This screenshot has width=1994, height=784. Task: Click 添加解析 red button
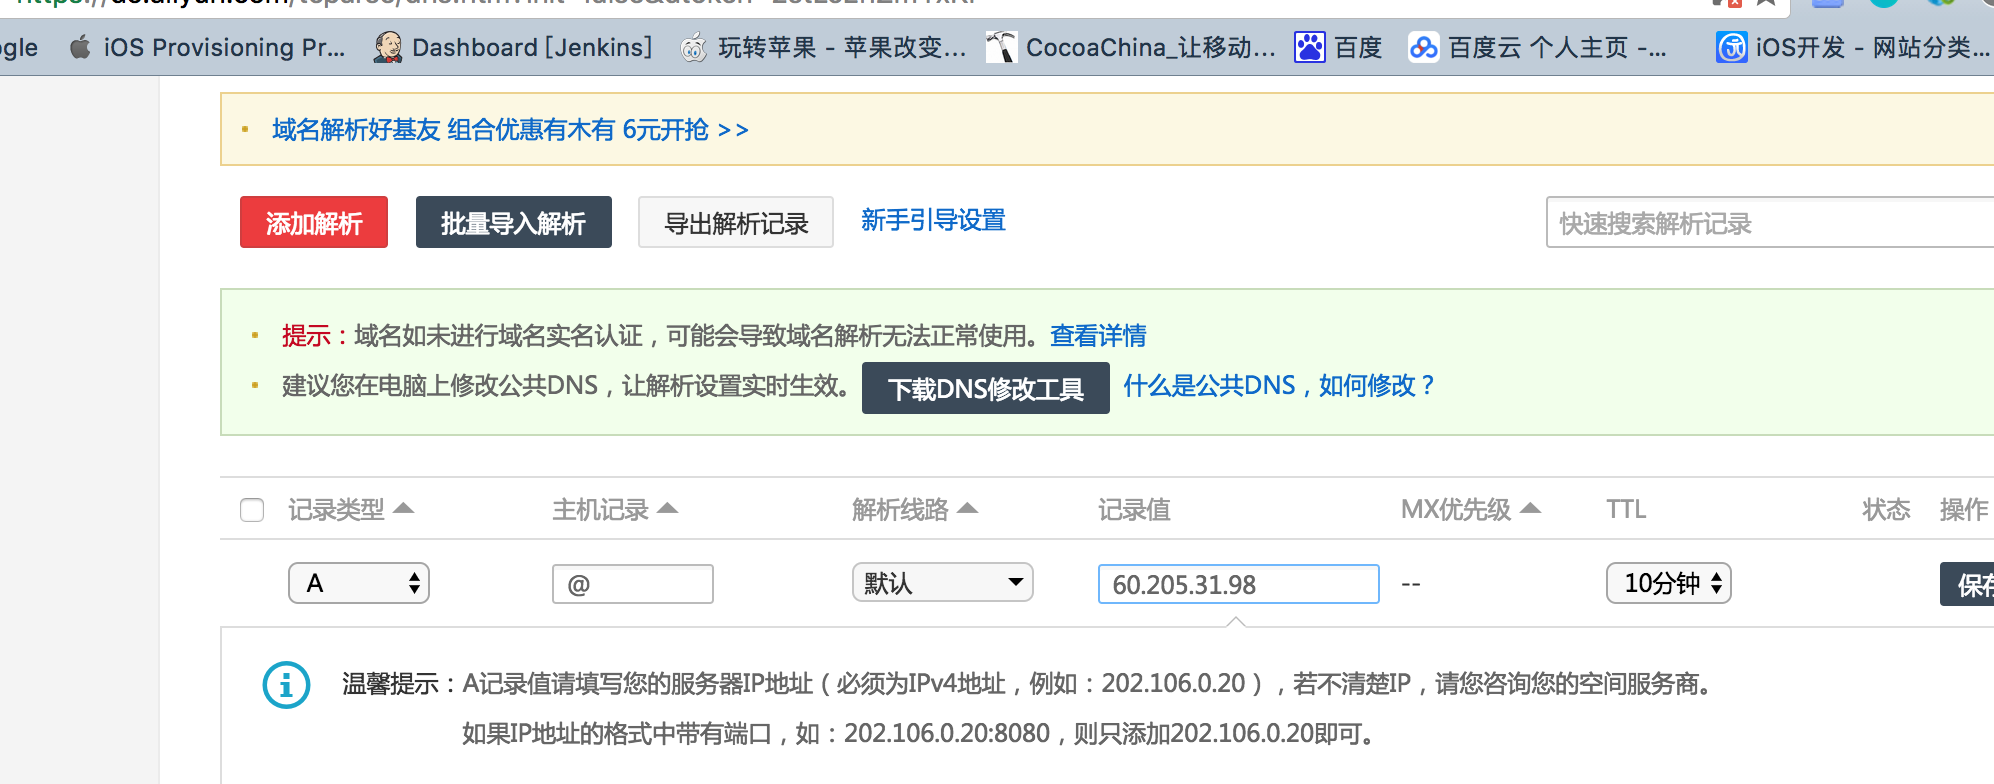tap(314, 222)
